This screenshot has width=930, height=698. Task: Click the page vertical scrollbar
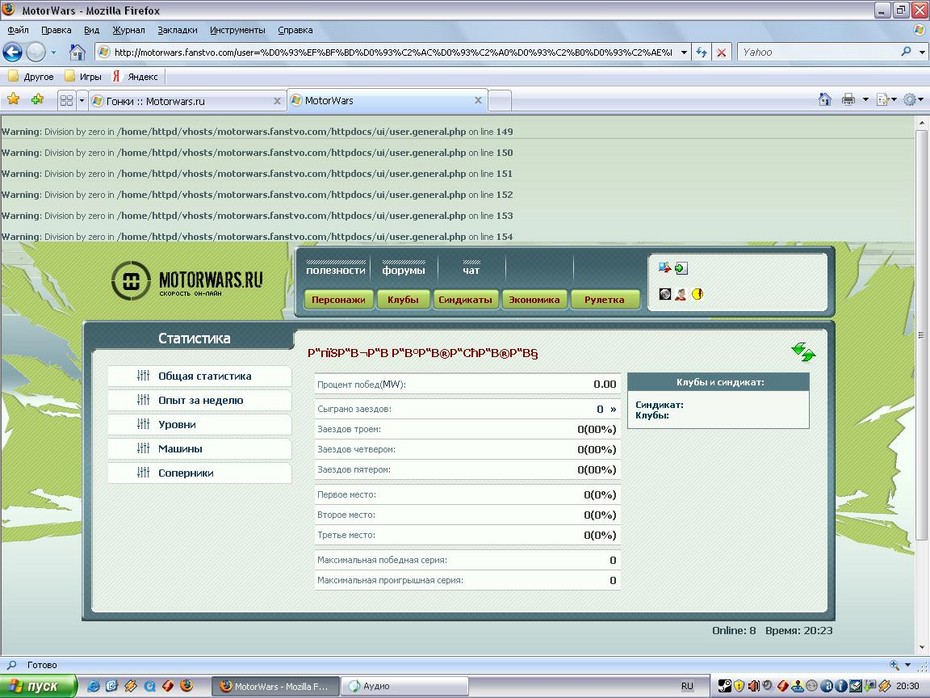[x=921, y=385]
